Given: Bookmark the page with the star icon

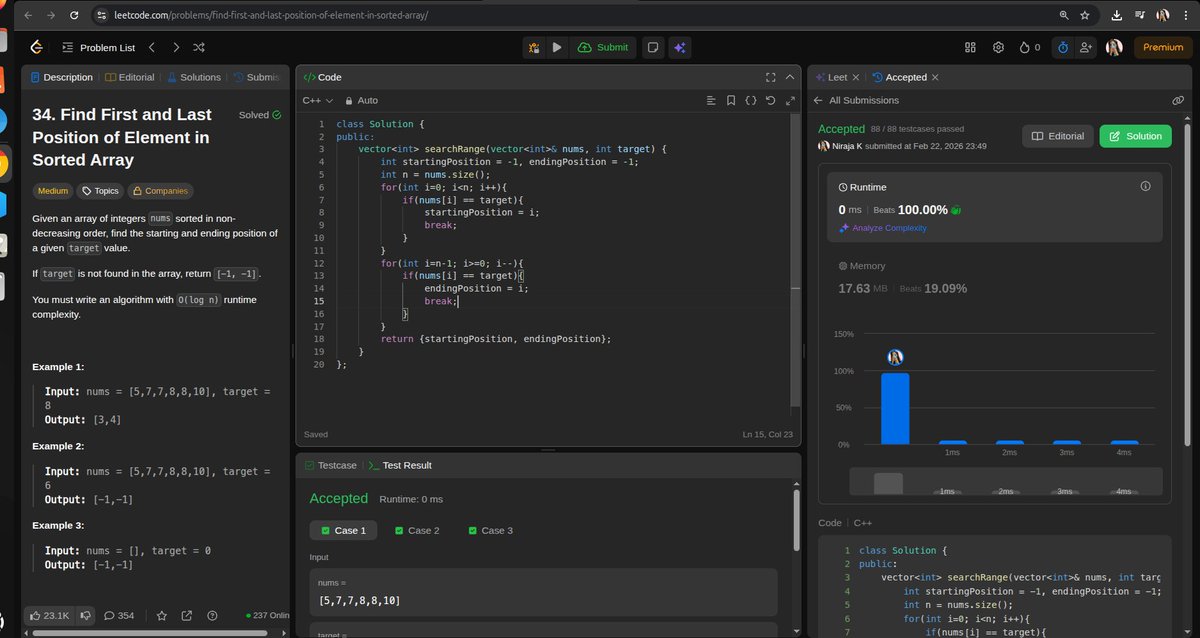Looking at the screenshot, I should [1084, 16].
